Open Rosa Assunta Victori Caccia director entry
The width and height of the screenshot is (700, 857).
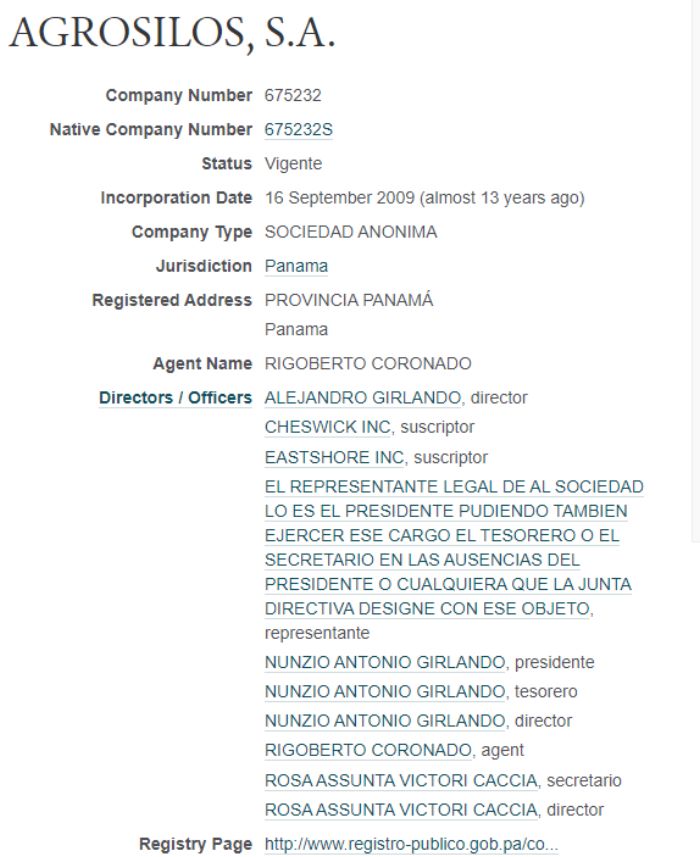click(401, 809)
